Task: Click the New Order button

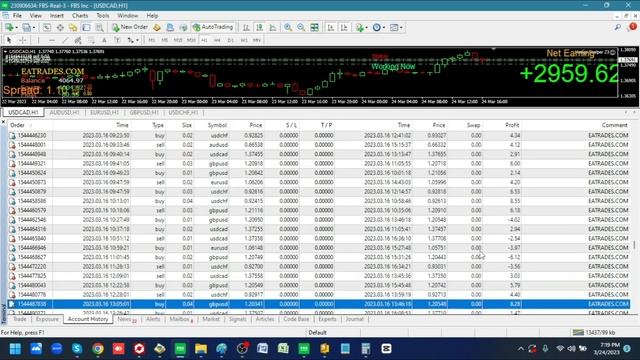Action: (x=130, y=27)
